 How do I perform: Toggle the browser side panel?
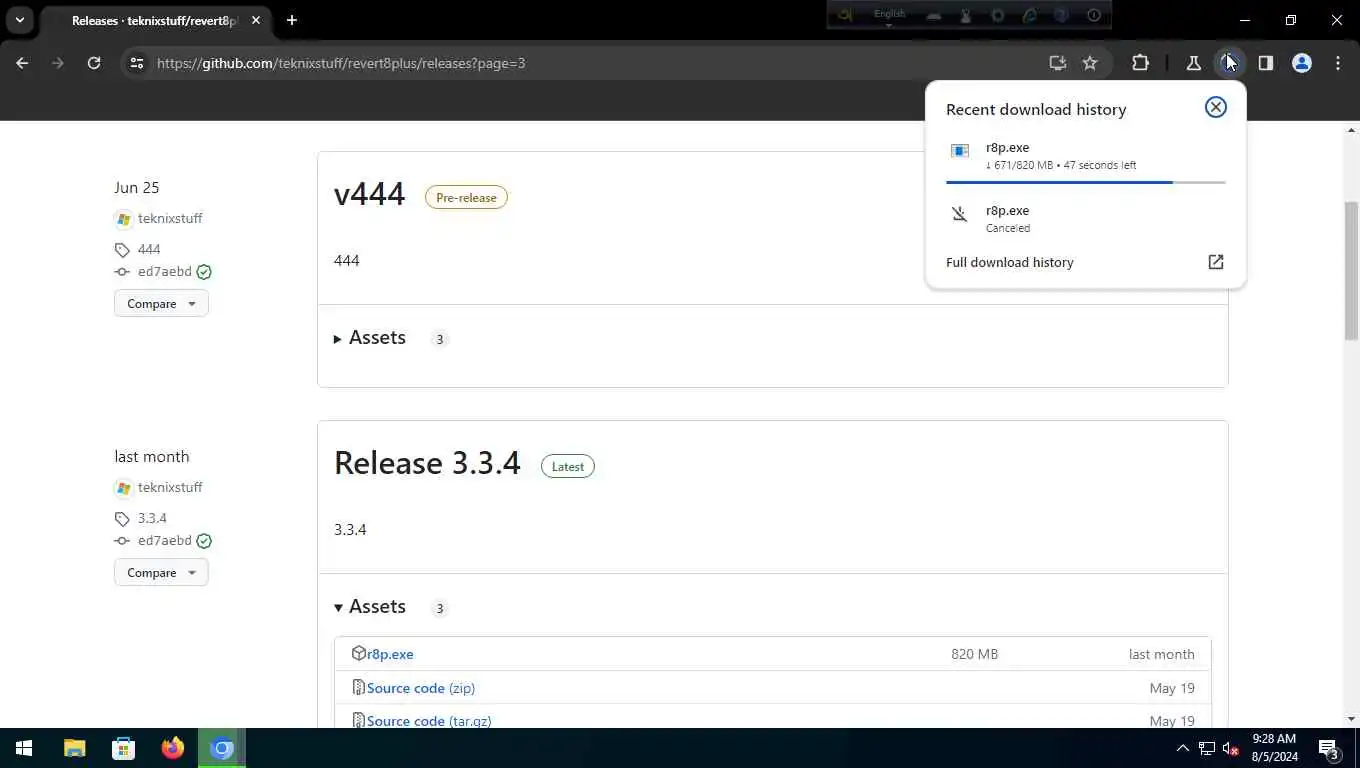[1265, 63]
